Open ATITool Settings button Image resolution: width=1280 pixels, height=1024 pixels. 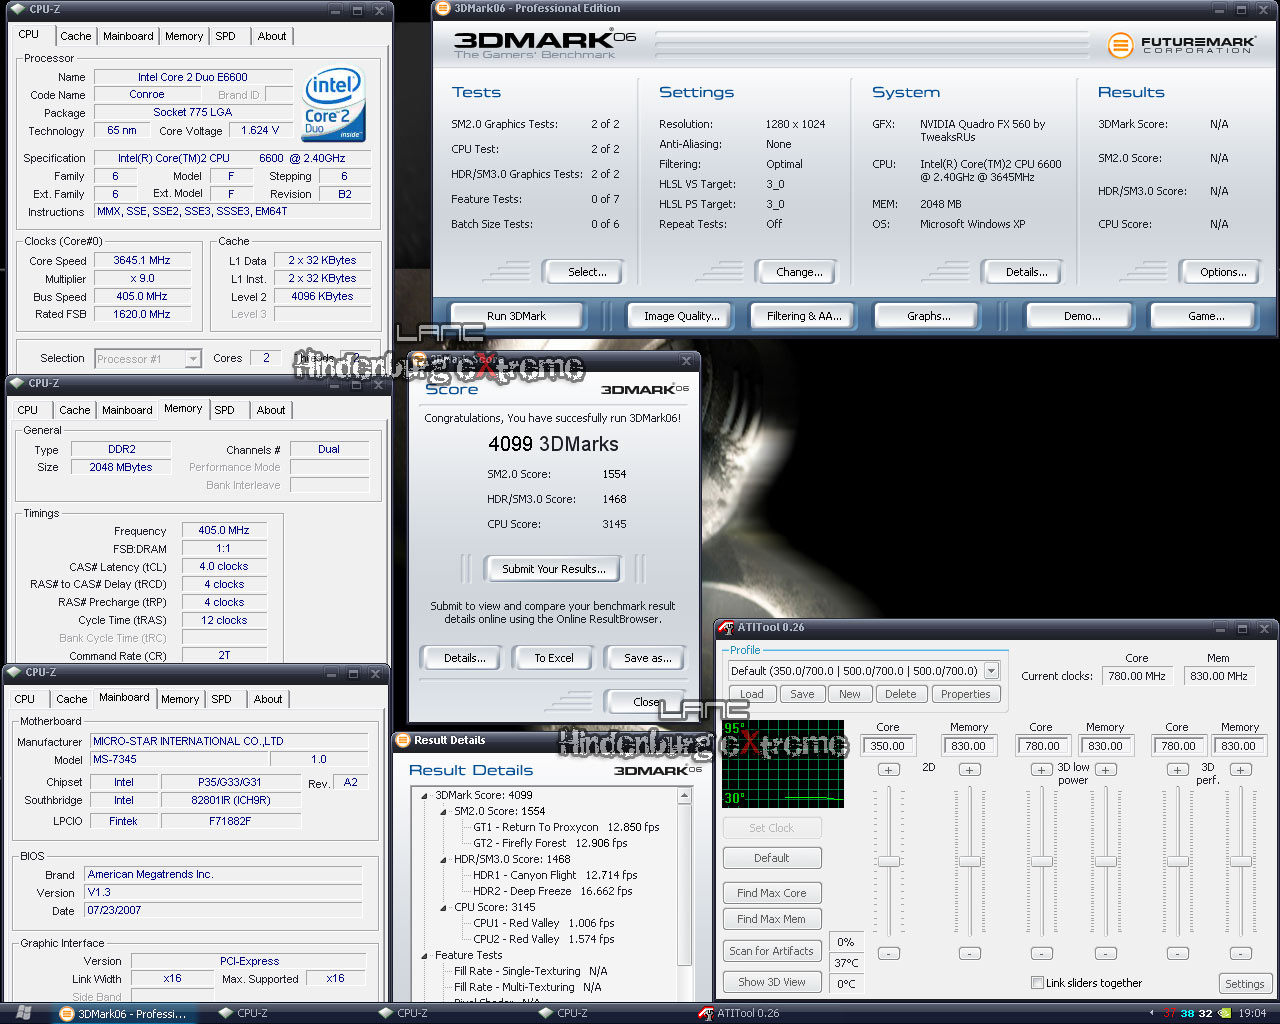point(1244,984)
